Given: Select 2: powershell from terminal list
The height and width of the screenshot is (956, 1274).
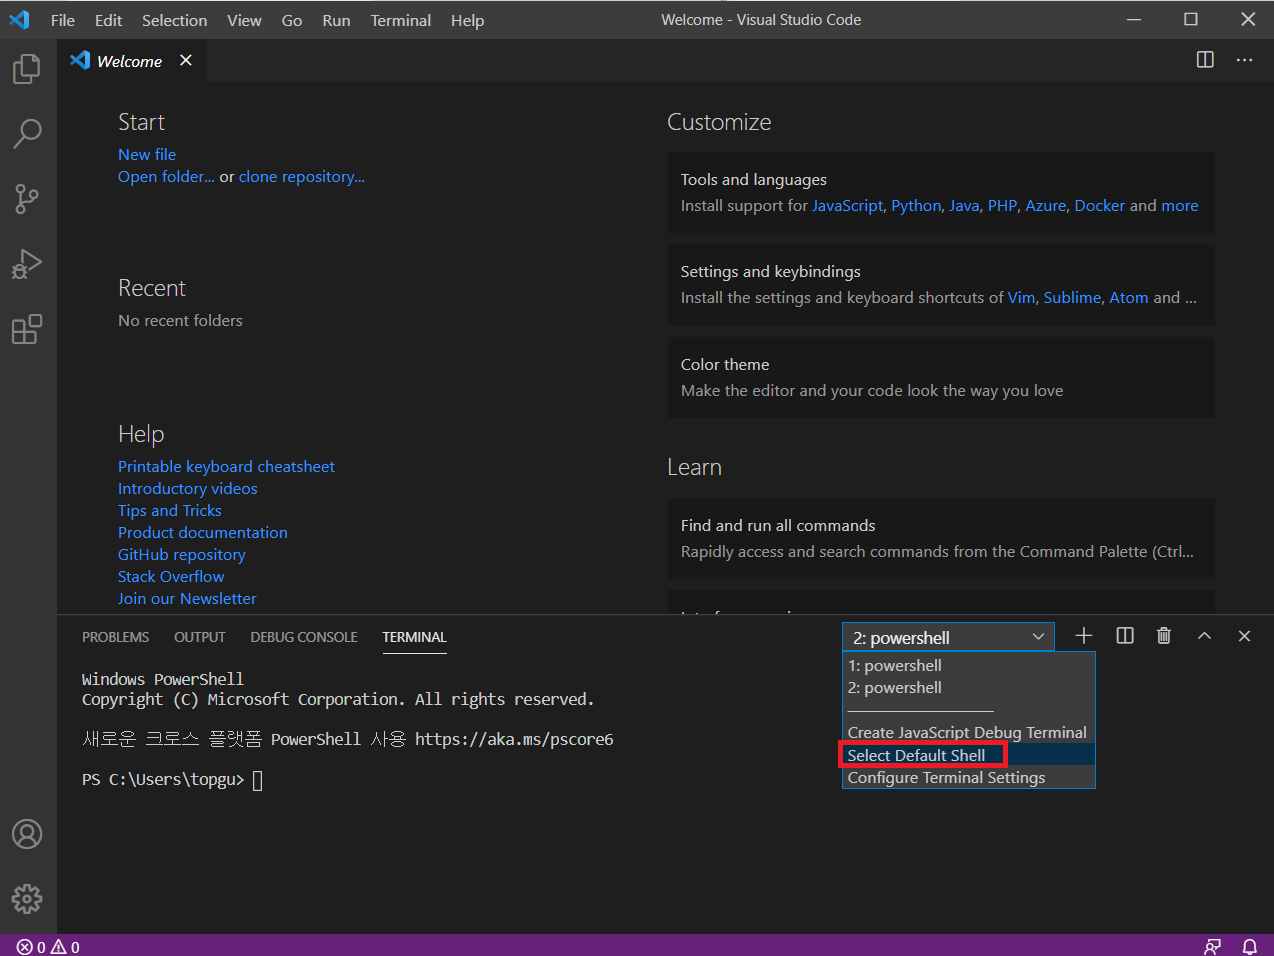Looking at the screenshot, I should click(969, 688).
